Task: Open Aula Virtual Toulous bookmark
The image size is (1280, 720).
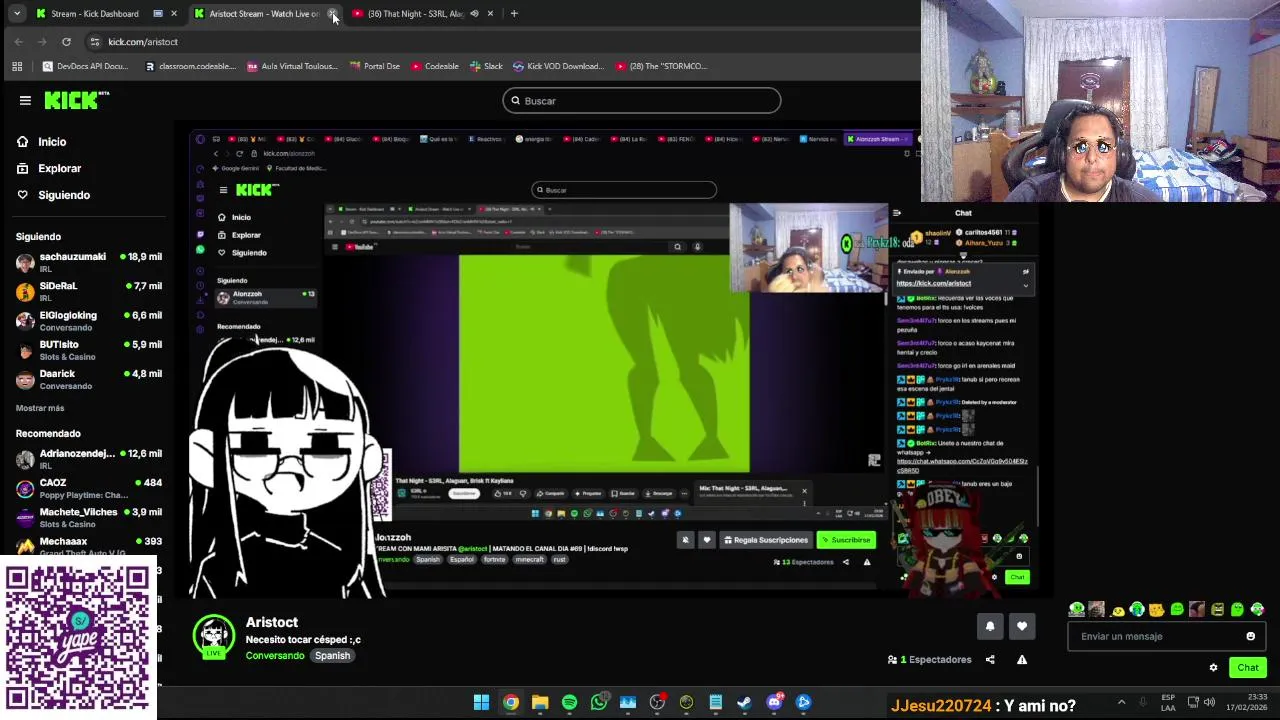Action: pos(292,66)
